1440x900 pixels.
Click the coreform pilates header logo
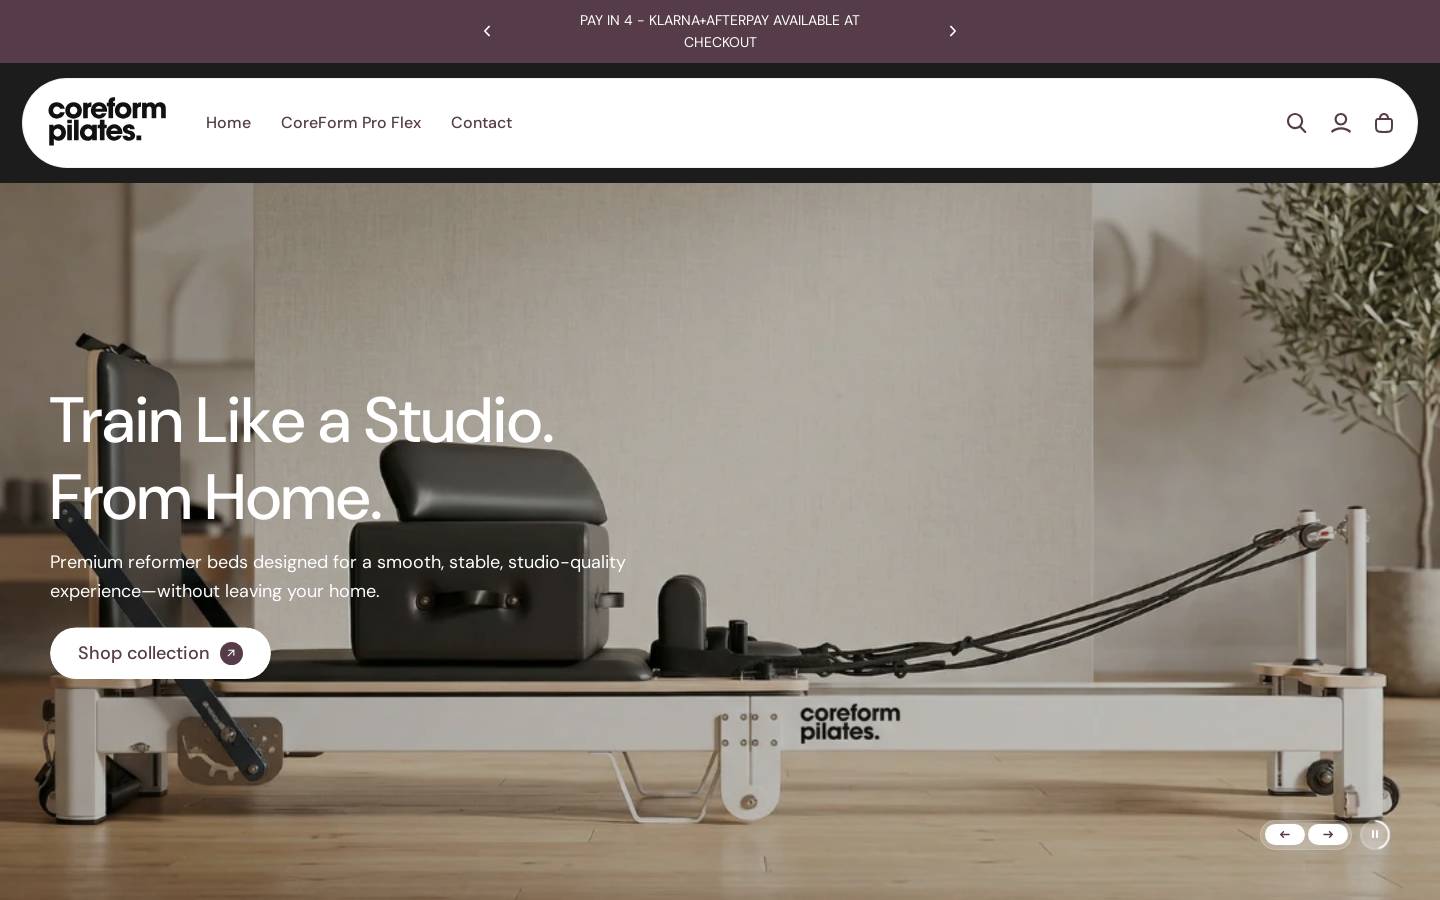pyautogui.click(x=107, y=122)
